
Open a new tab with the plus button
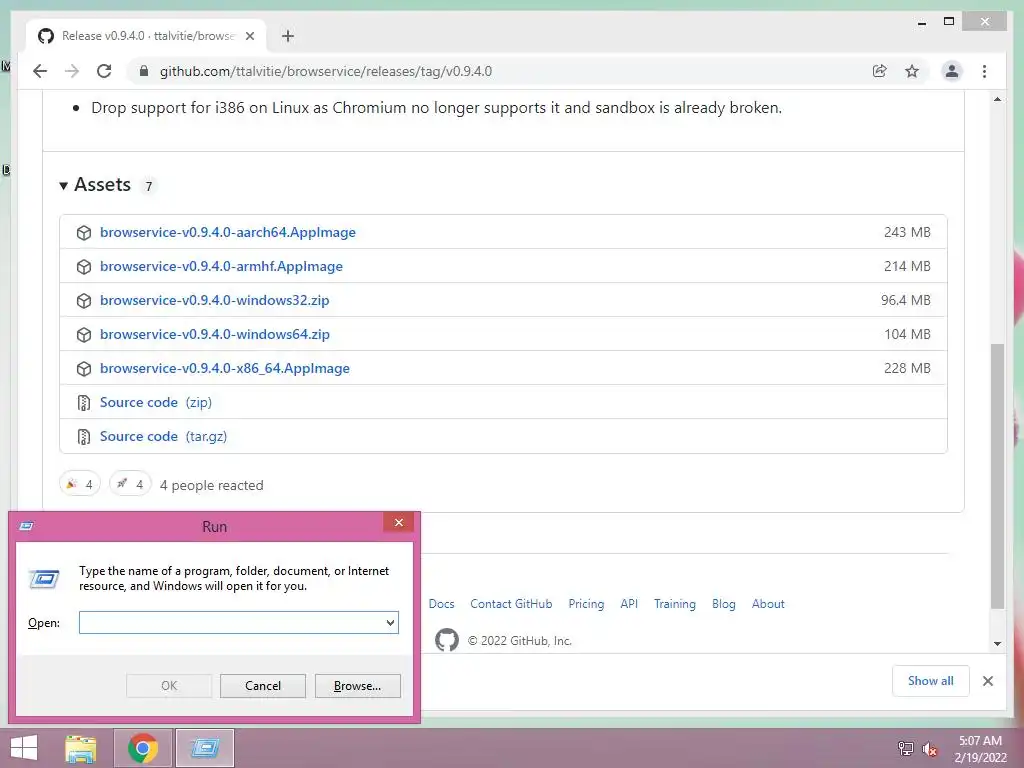[x=287, y=36]
